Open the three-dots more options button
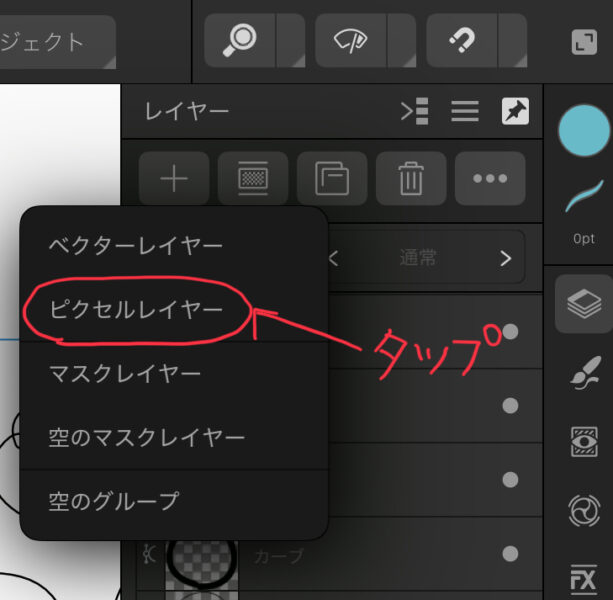The width and height of the screenshot is (613, 600). pyautogui.click(x=490, y=179)
